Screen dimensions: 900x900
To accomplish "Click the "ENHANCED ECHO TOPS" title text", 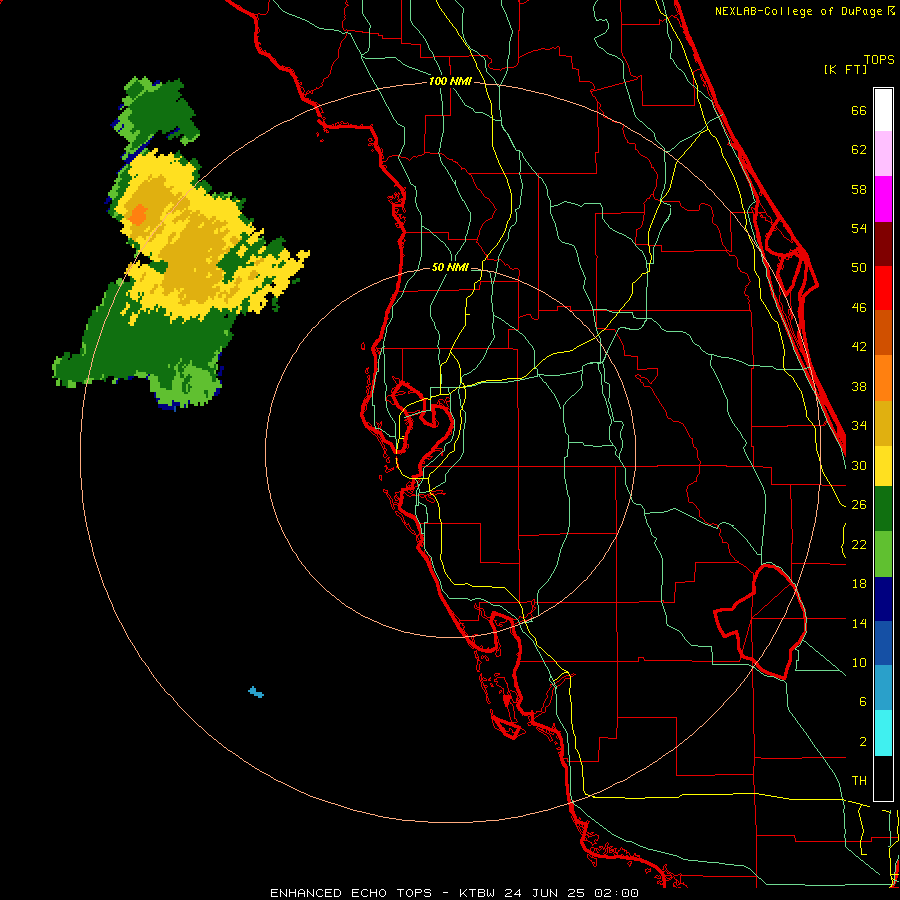I will click(351, 893).
